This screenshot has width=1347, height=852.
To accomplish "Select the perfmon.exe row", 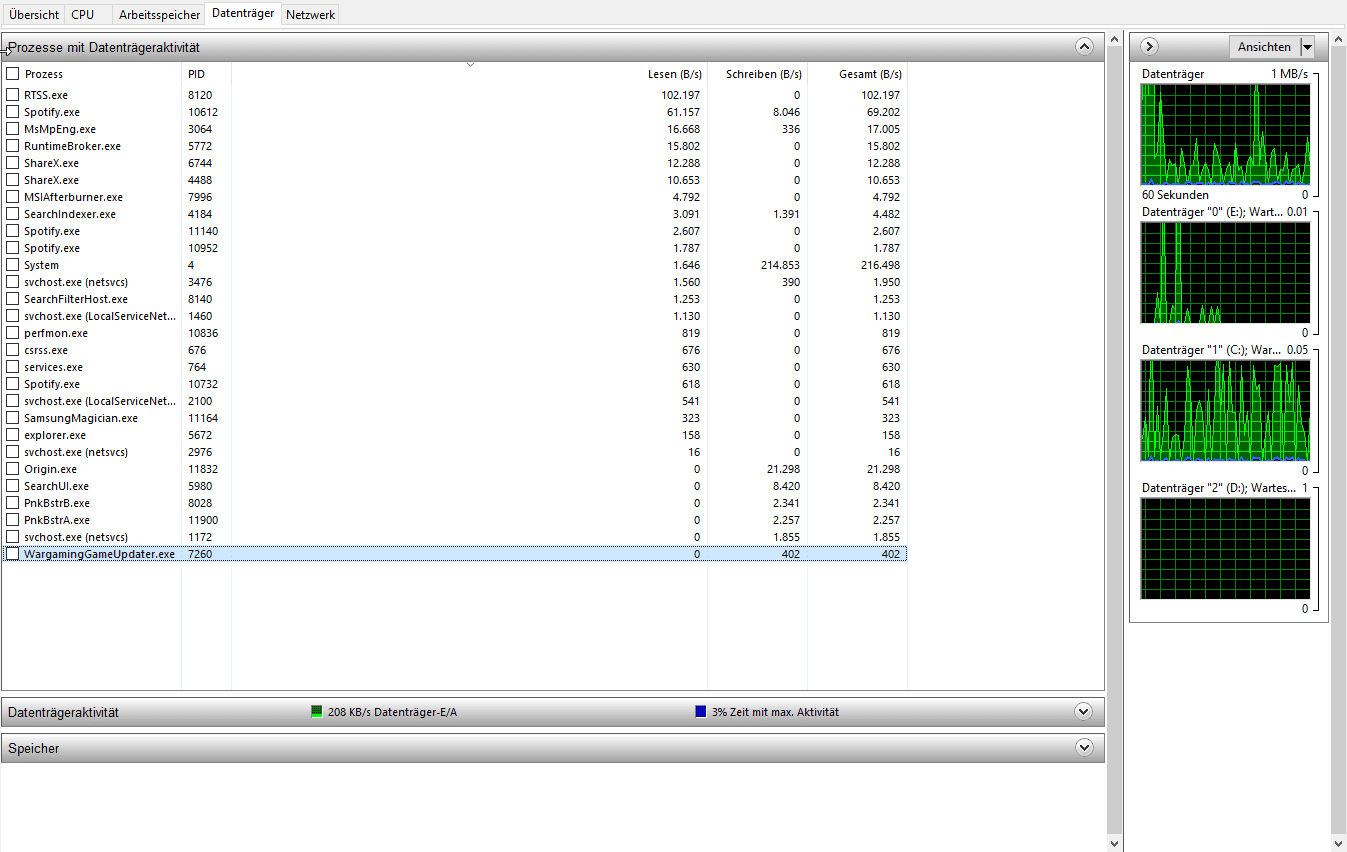I will tap(454, 333).
